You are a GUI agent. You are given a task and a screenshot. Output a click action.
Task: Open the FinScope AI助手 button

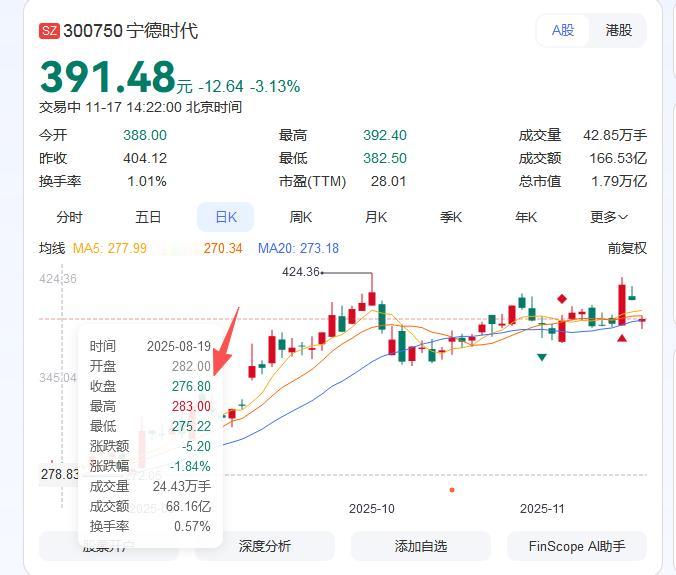point(577,546)
